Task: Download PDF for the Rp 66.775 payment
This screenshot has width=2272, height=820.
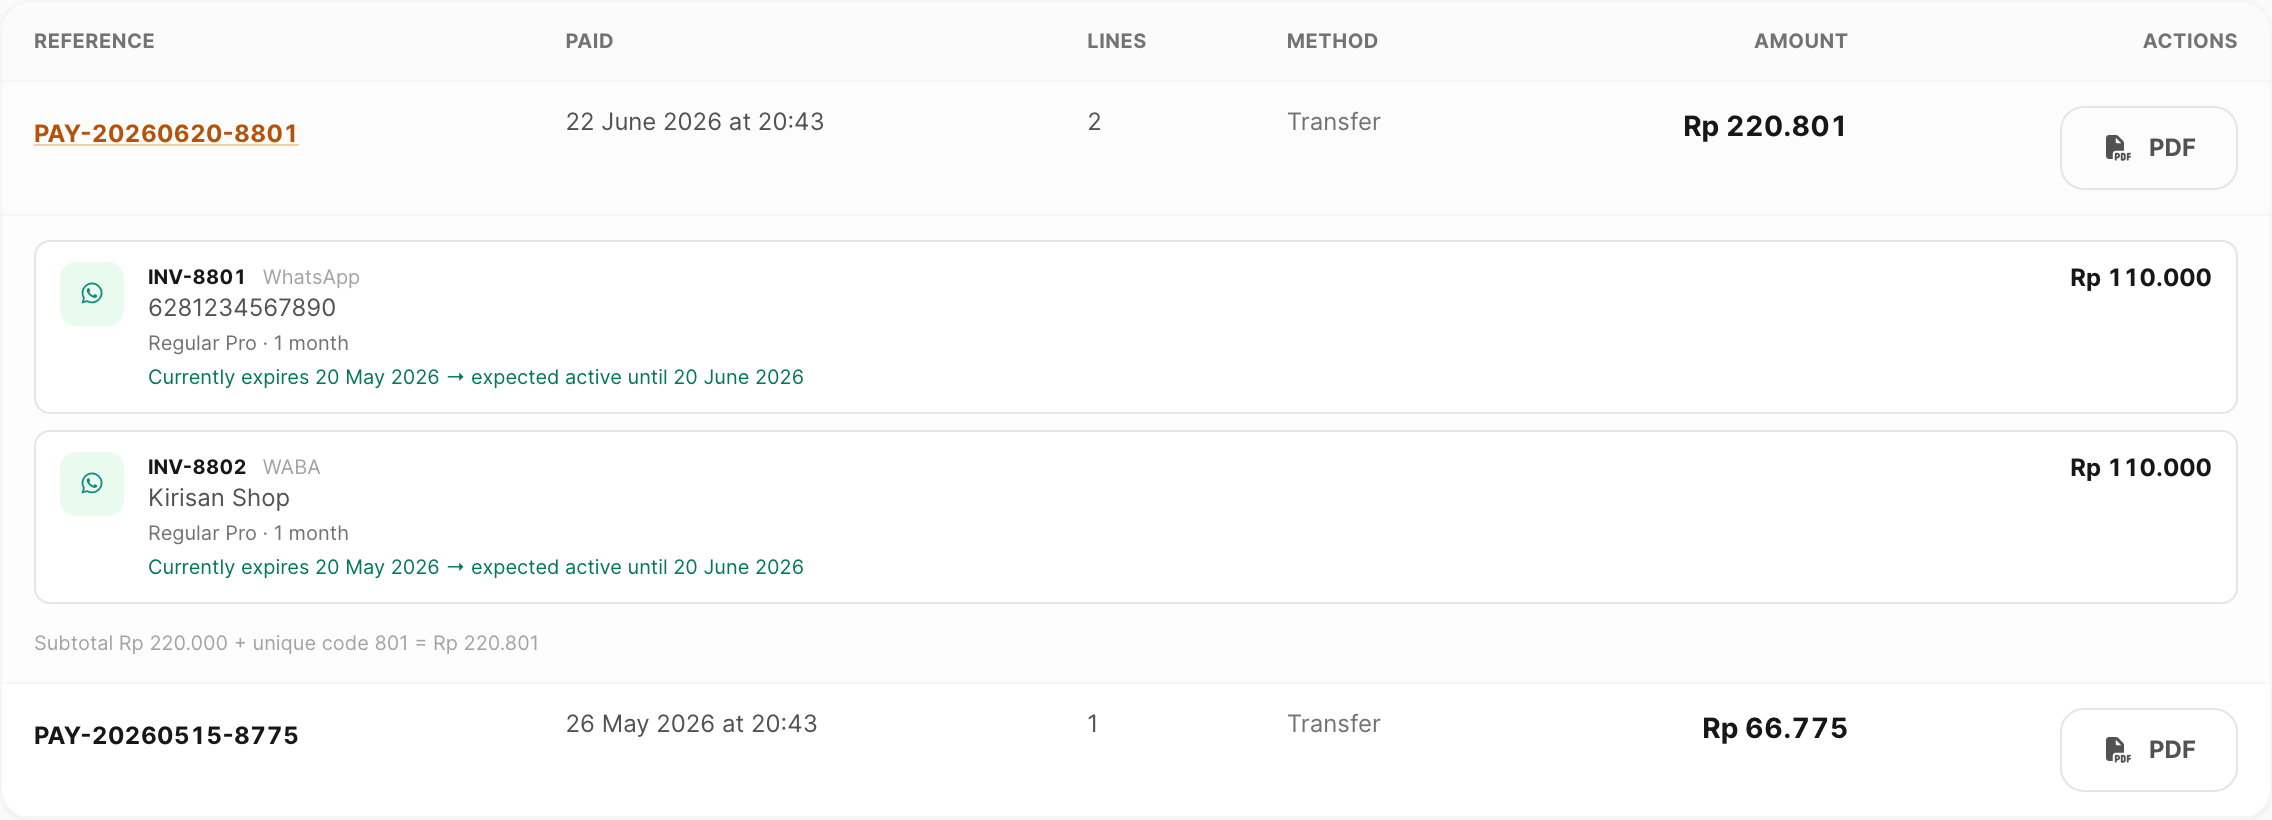Action: (2148, 750)
